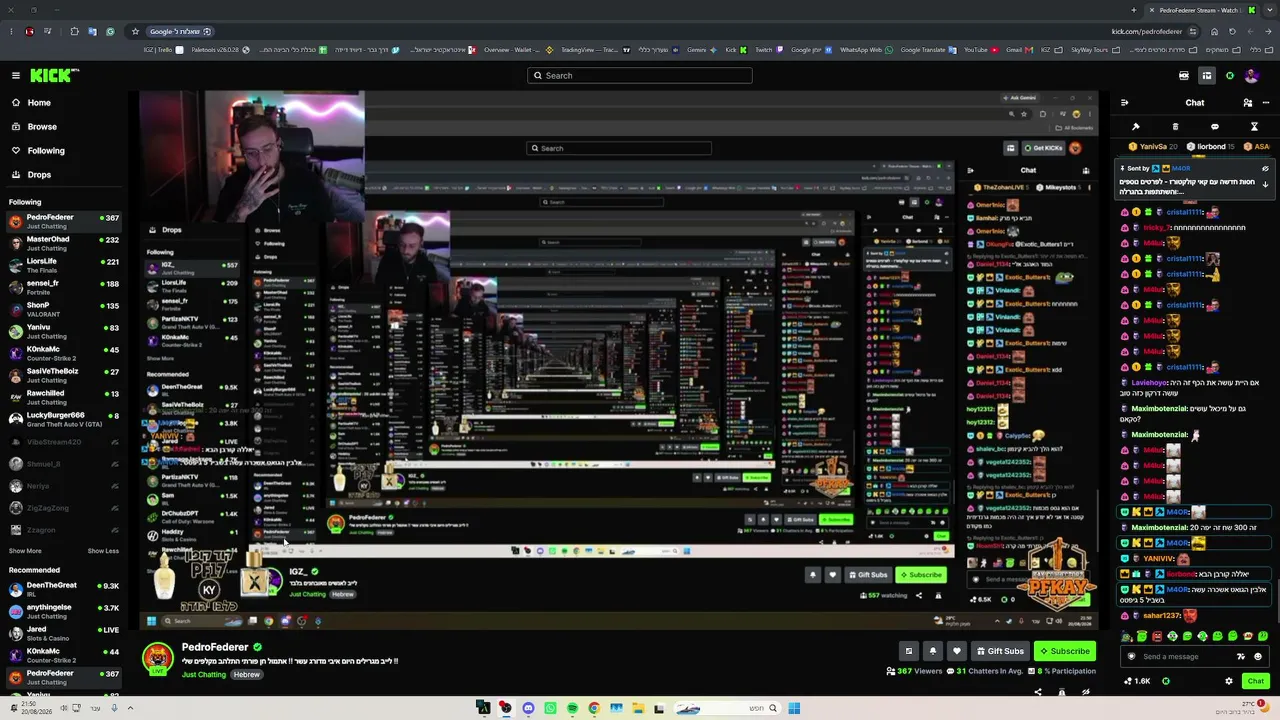The image size is (1280, 720).
Task: Click the Send a message input field
Action: [x=1195, y=657]
